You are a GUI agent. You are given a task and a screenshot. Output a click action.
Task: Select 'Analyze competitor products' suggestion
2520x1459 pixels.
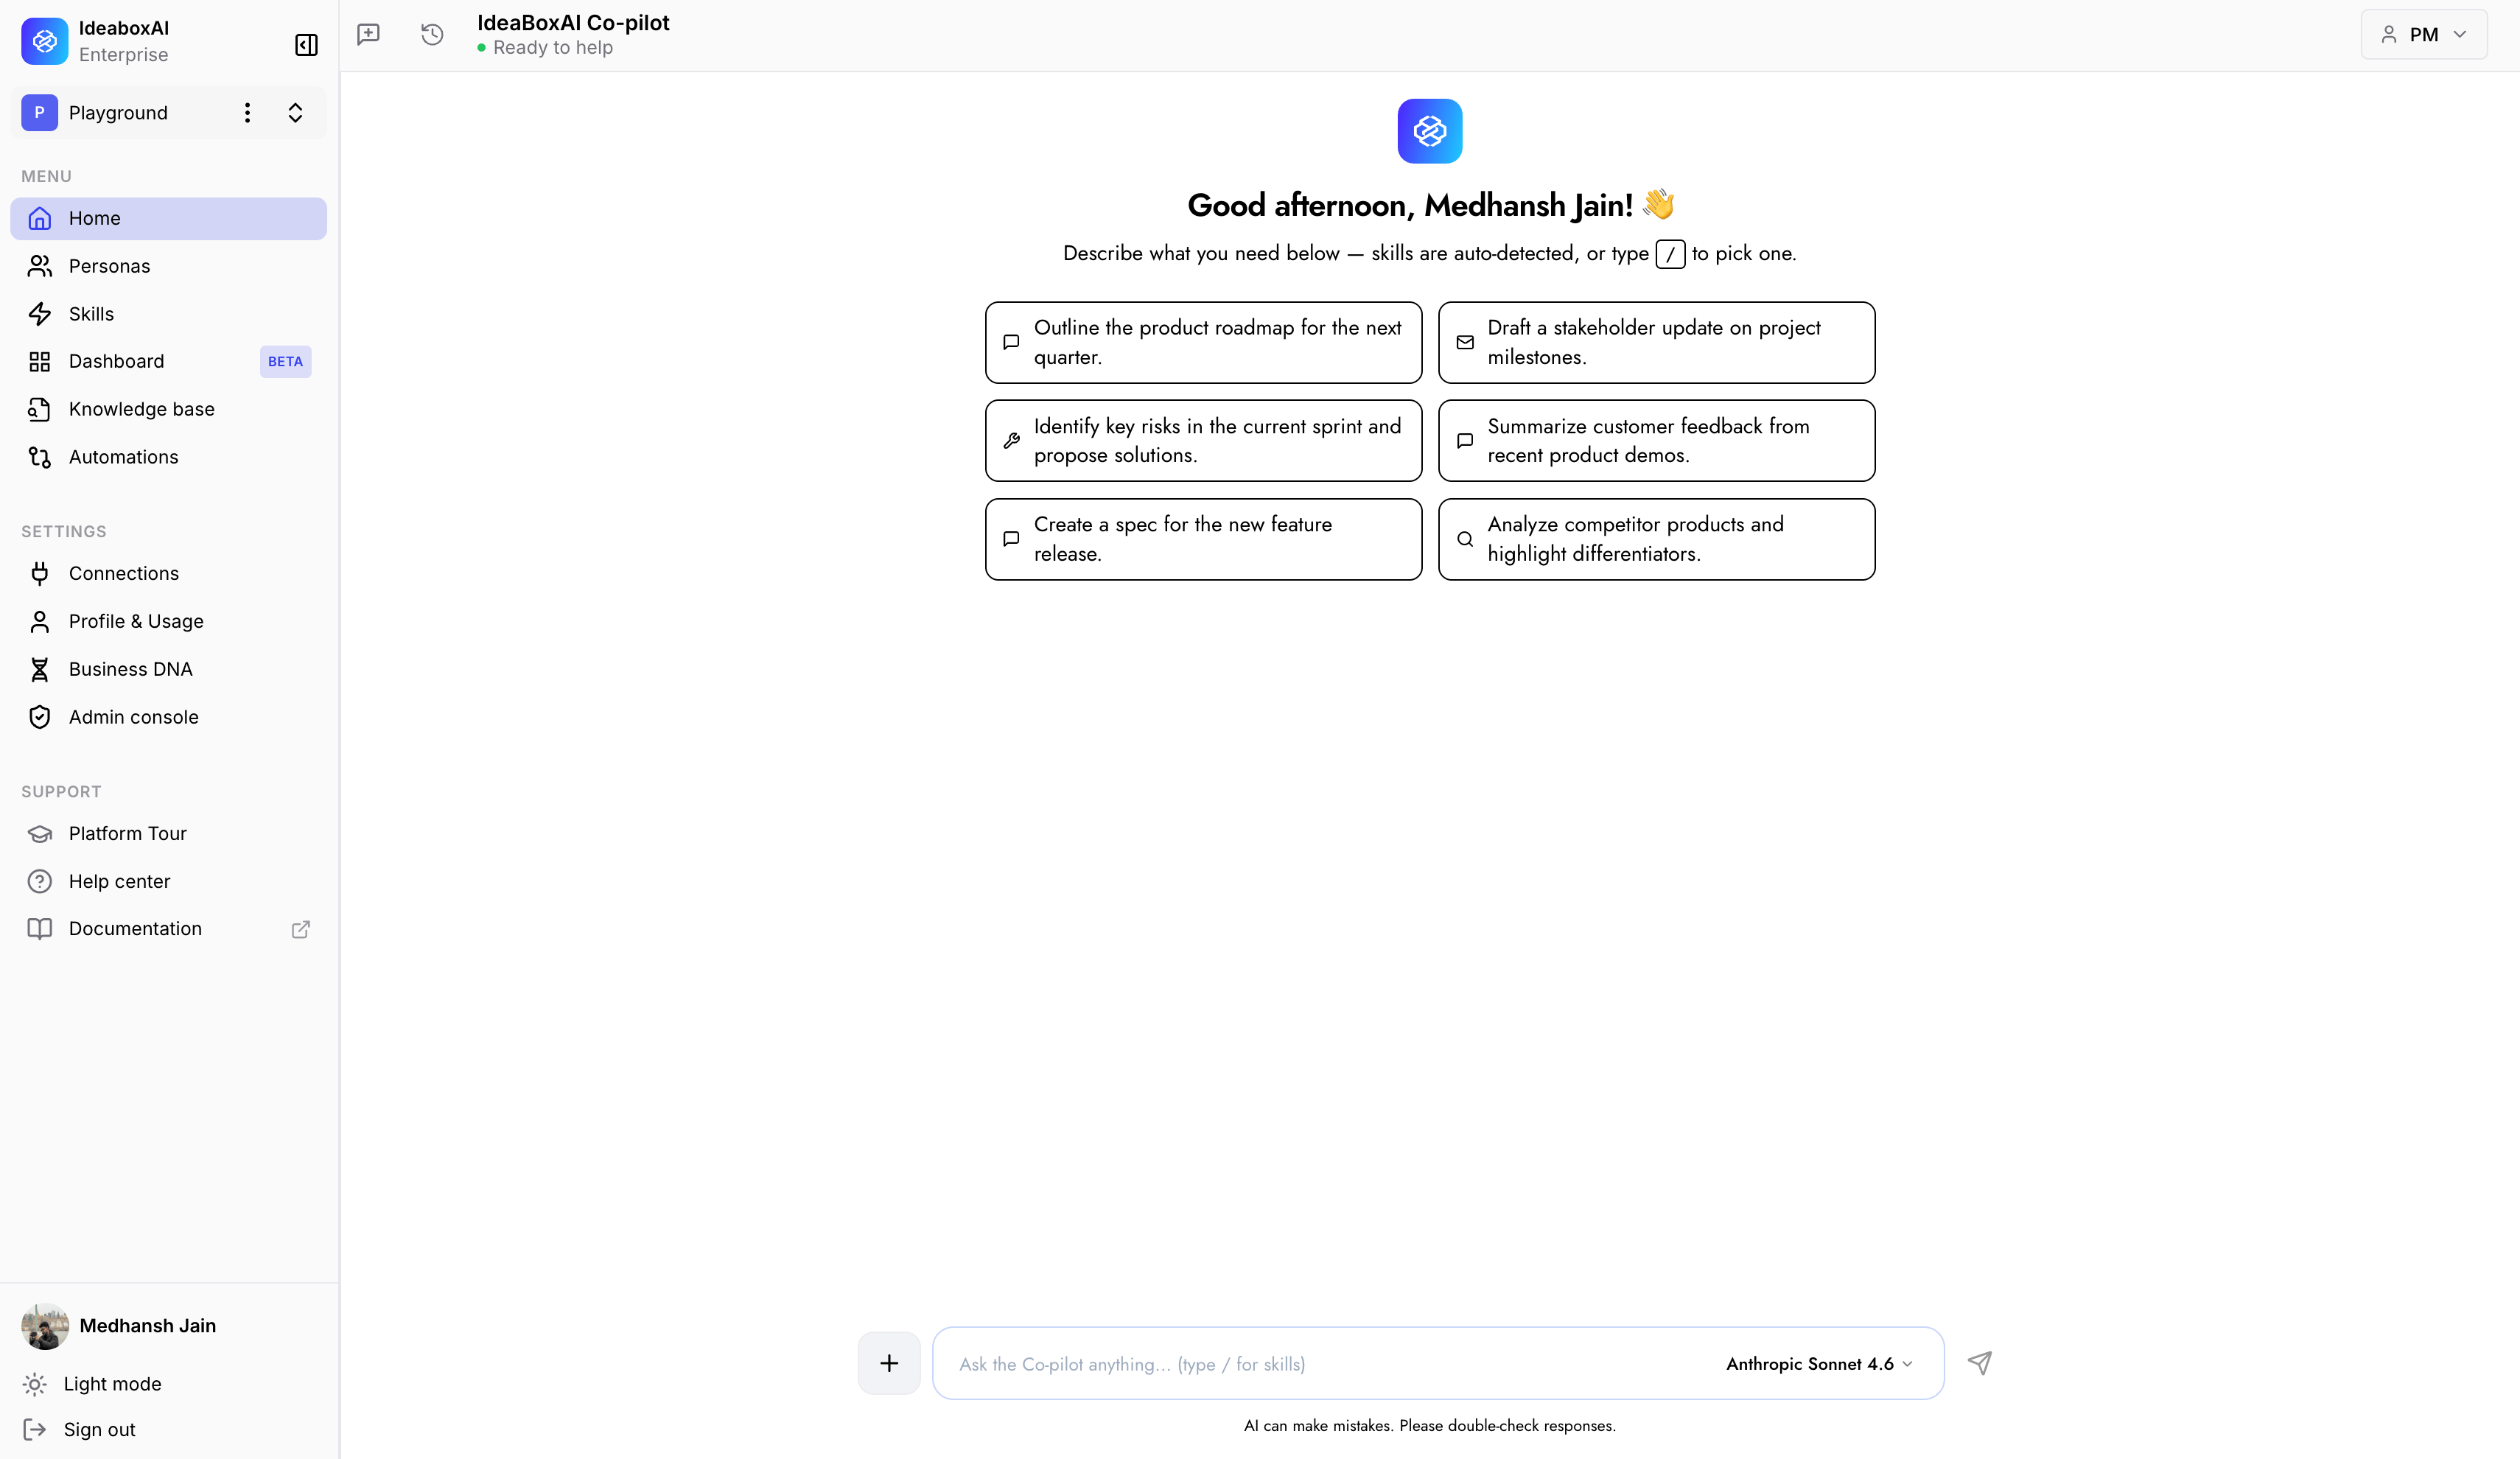click(x=1656, y=539)
